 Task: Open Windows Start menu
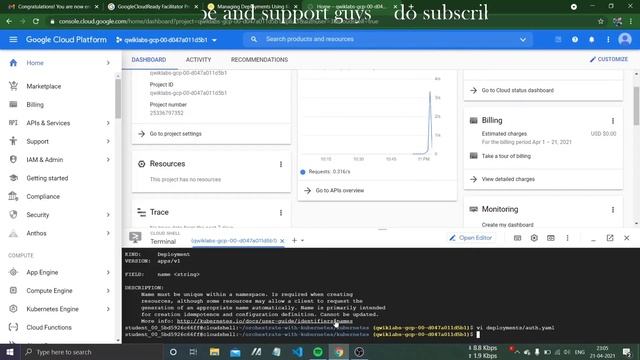10,352
